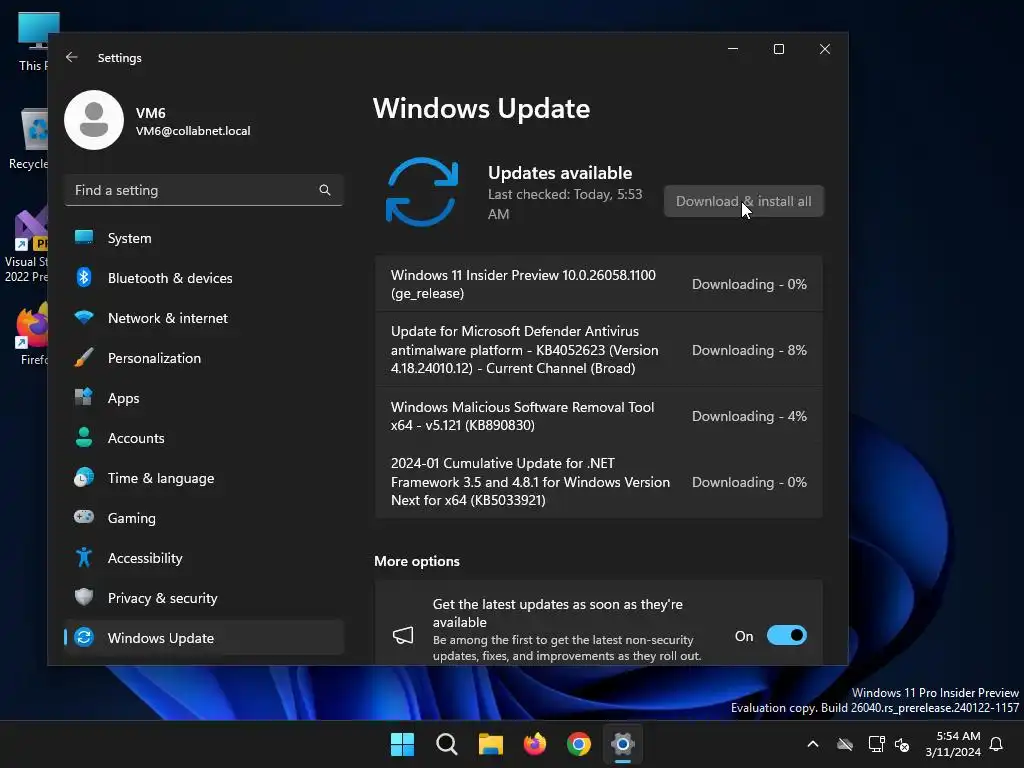Screen dimensions: 1024x768
Task: Go to System settings
Action: [x=204, y=238]
